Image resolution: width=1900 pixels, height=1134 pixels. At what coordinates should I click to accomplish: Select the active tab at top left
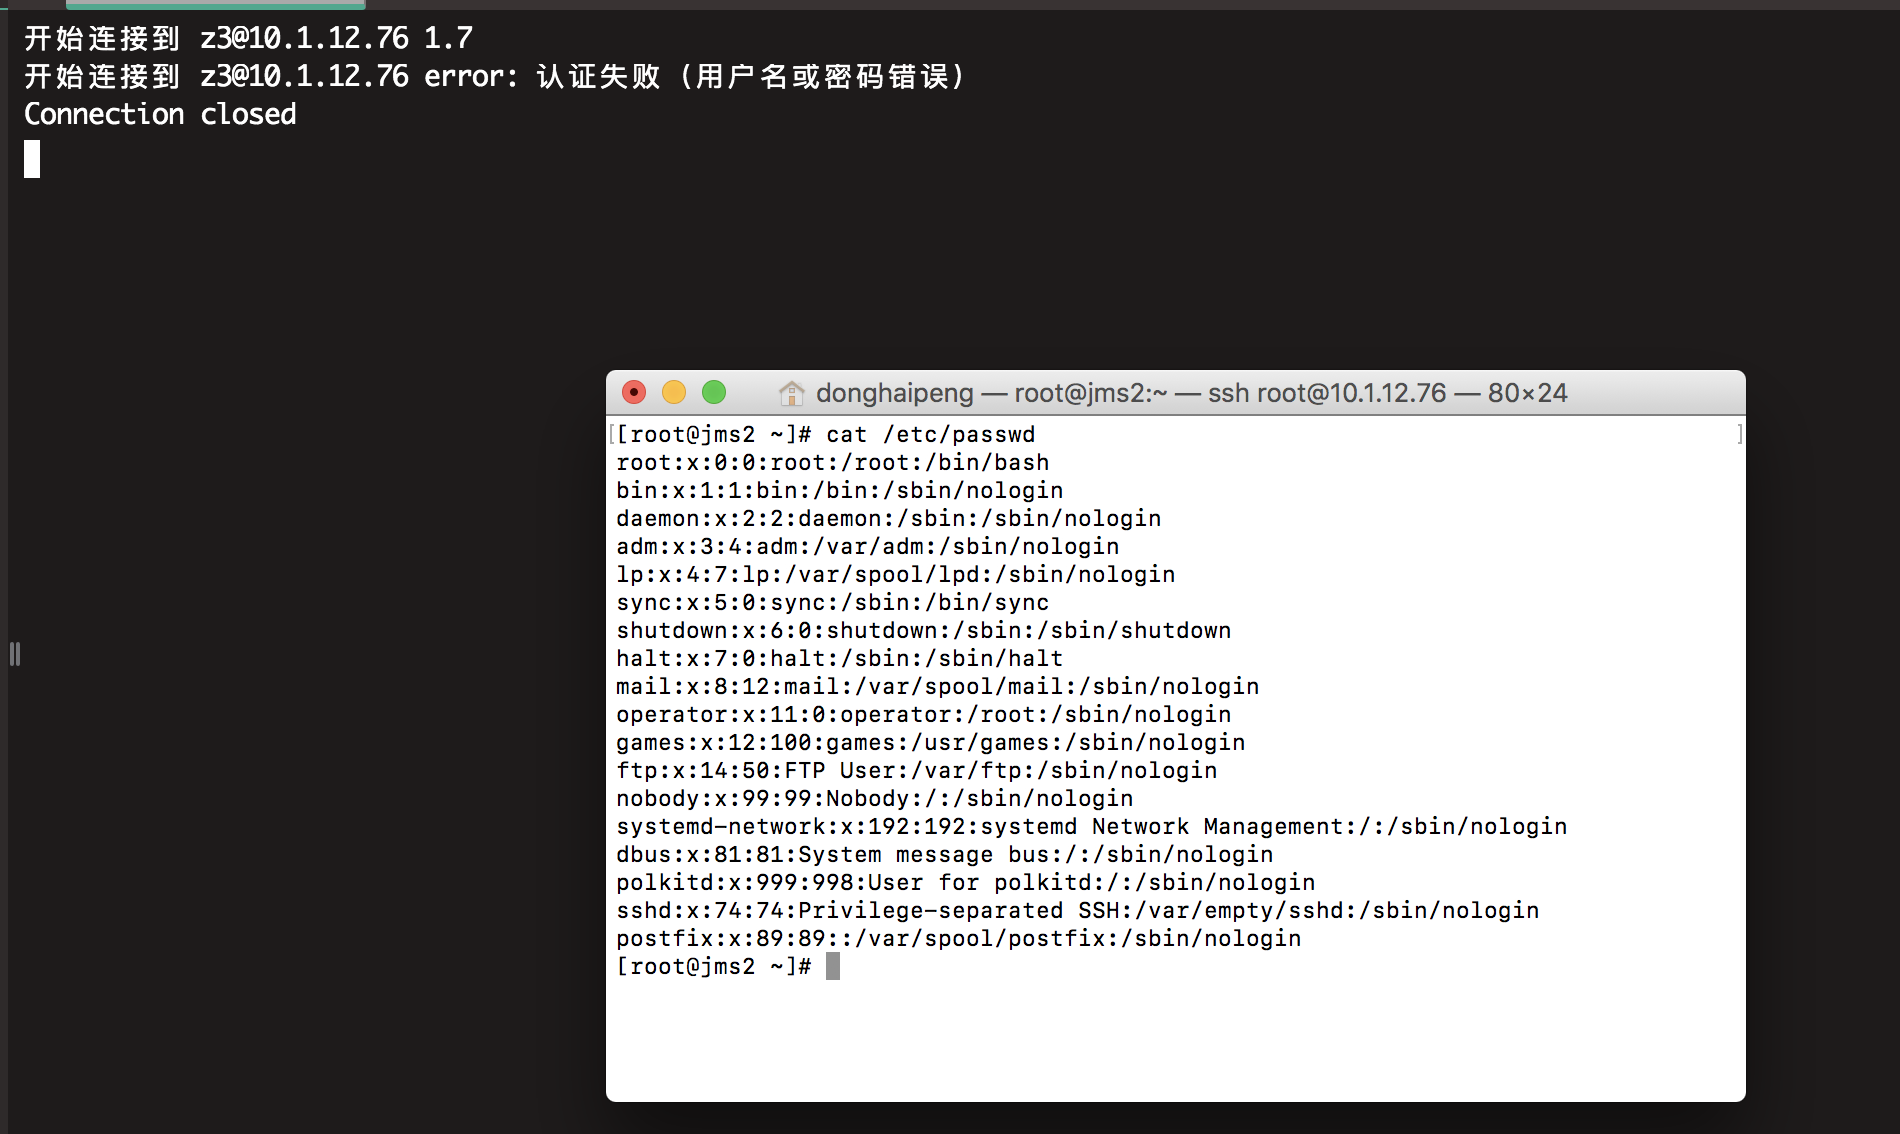[215, 4]
